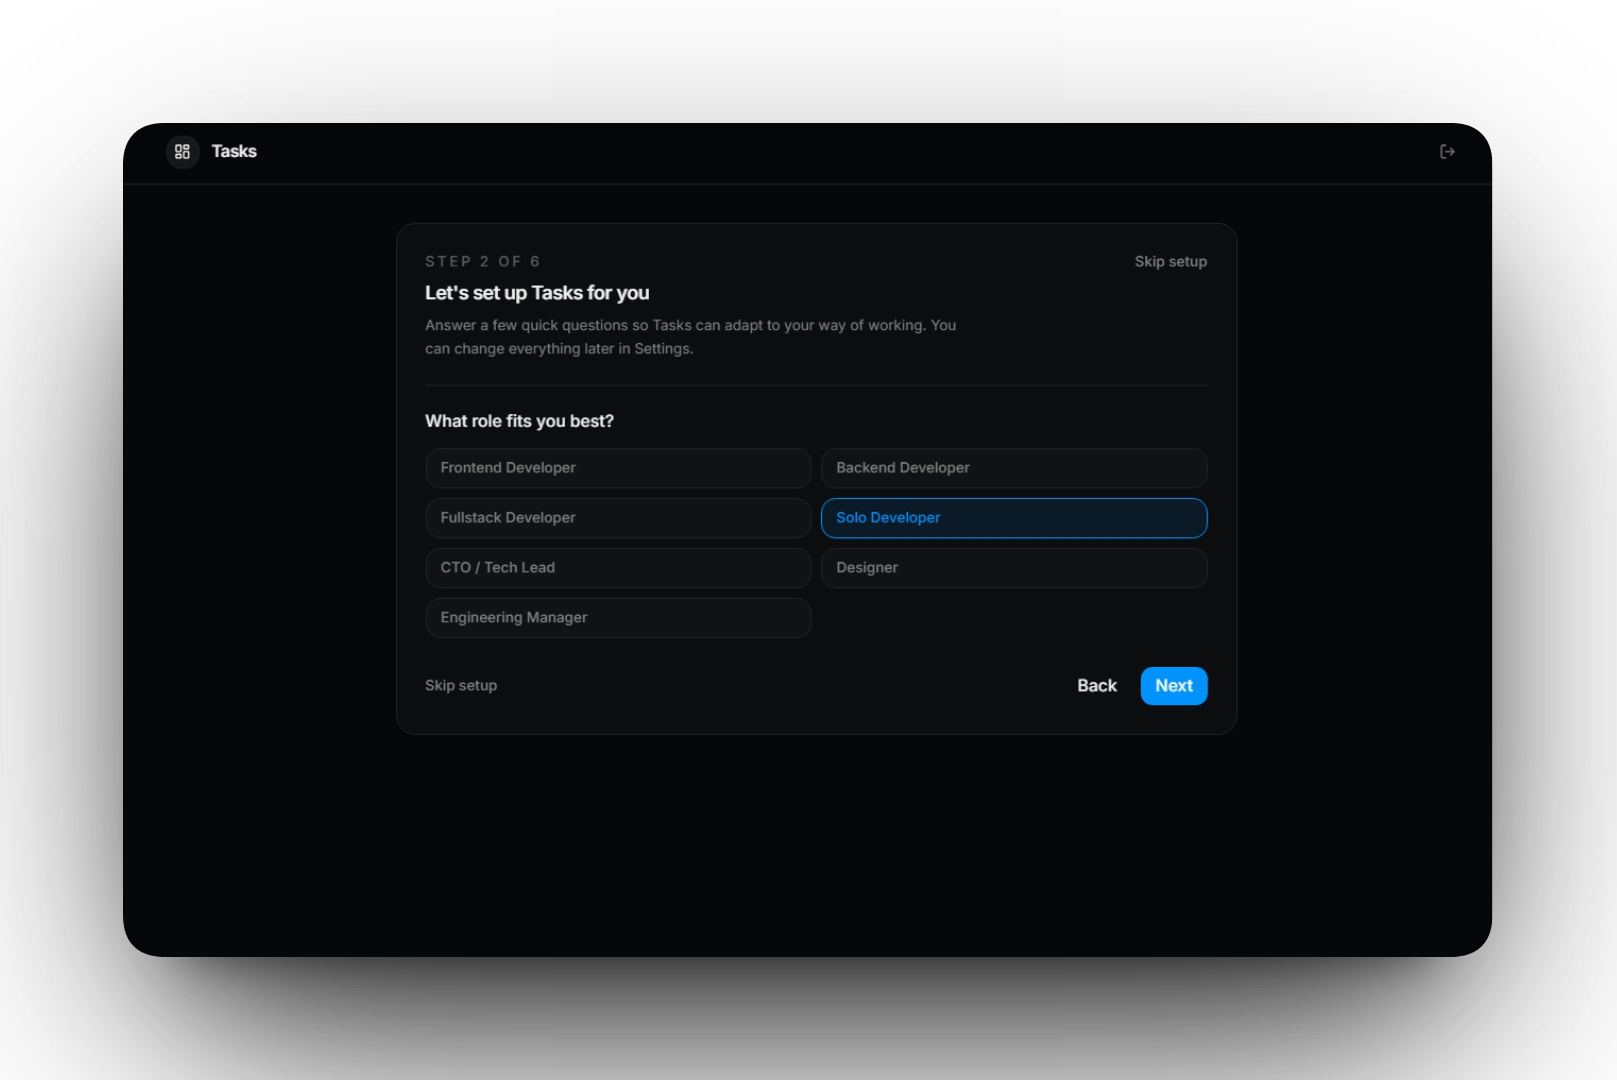Click the Tasks app logo icon

point(182,152)
